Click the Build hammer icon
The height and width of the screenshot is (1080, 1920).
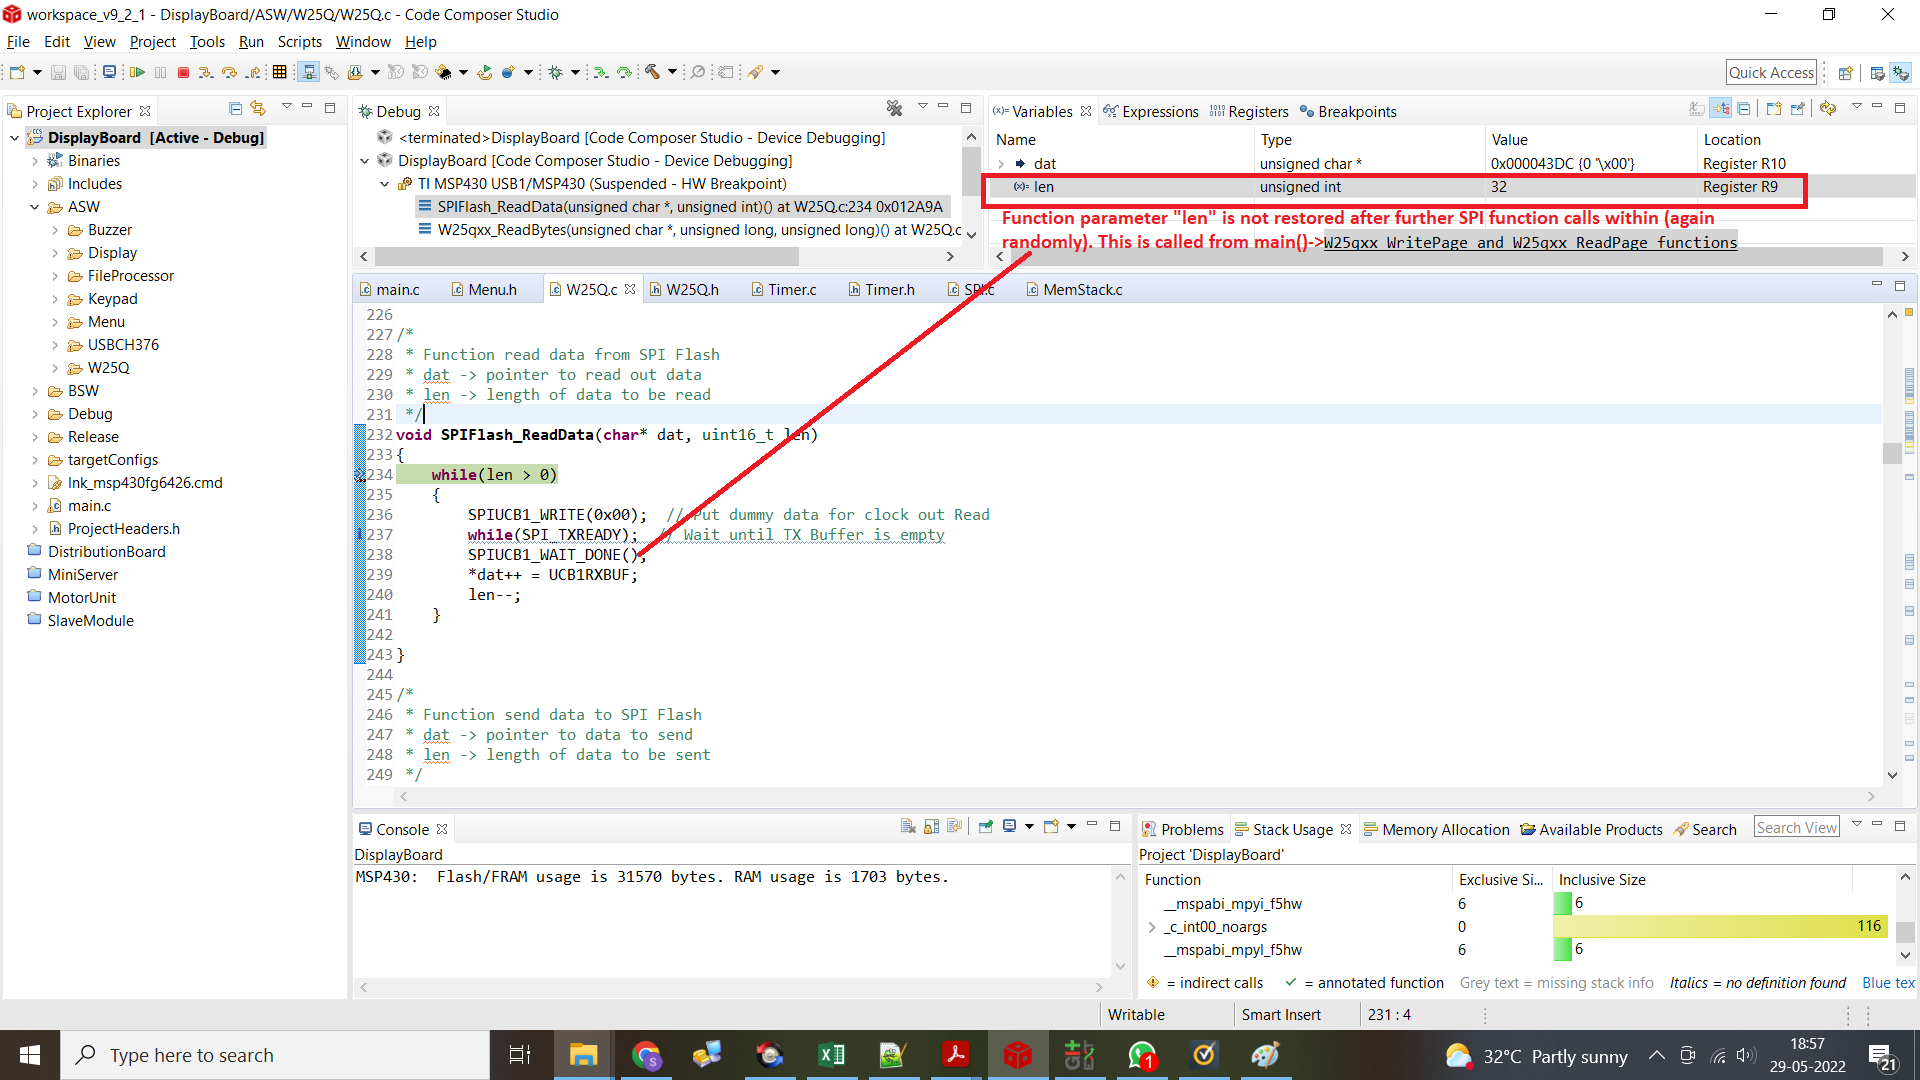(x=652, y=72)
